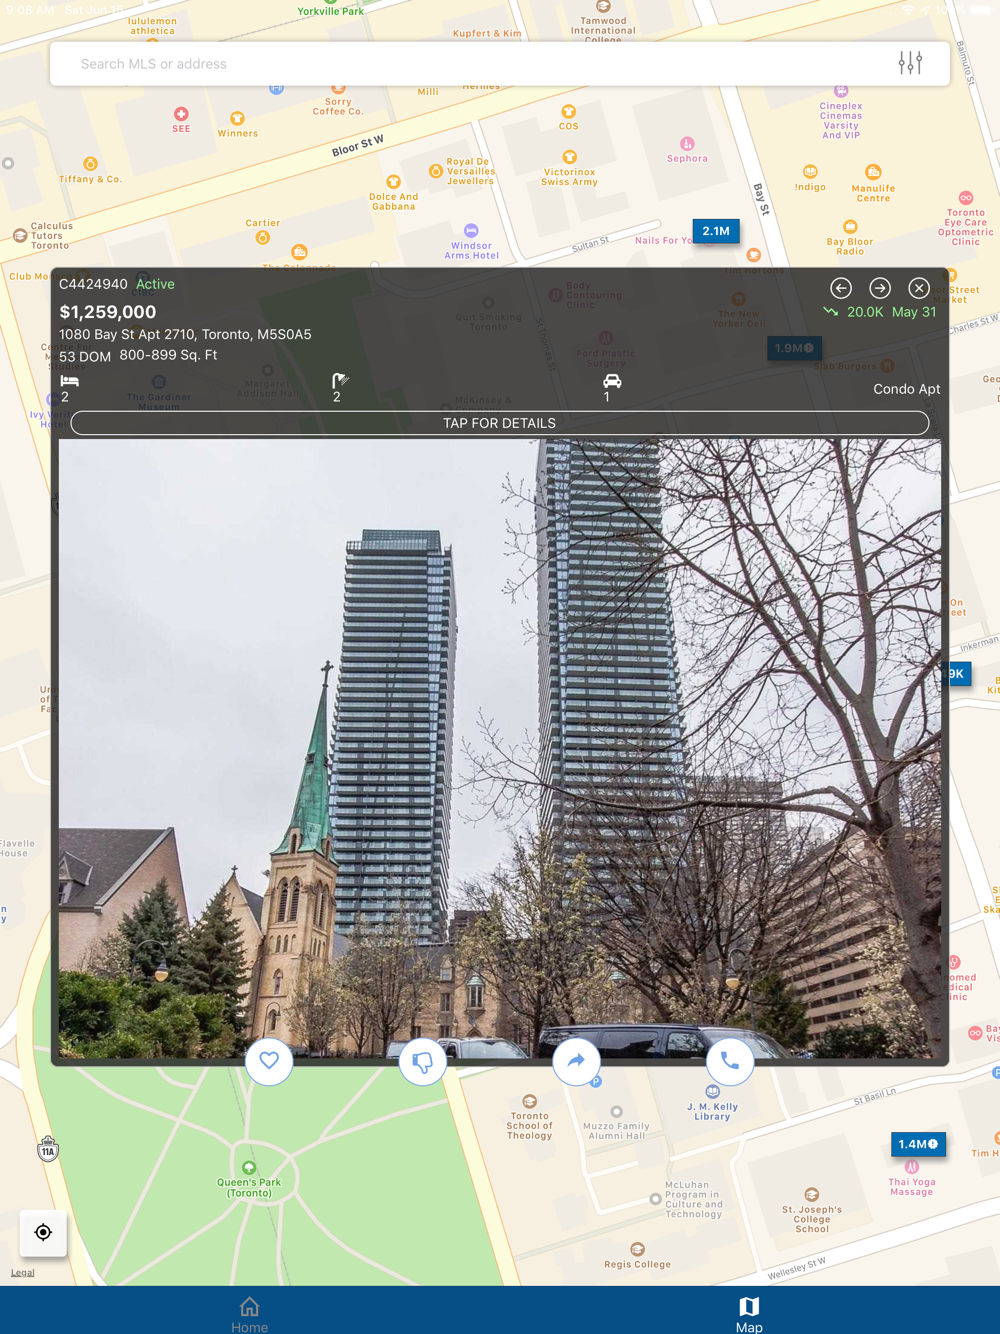Screen dimensions: 1000x1334
Task: Tap the Regis College map pin
Action: click(637, 1249)
